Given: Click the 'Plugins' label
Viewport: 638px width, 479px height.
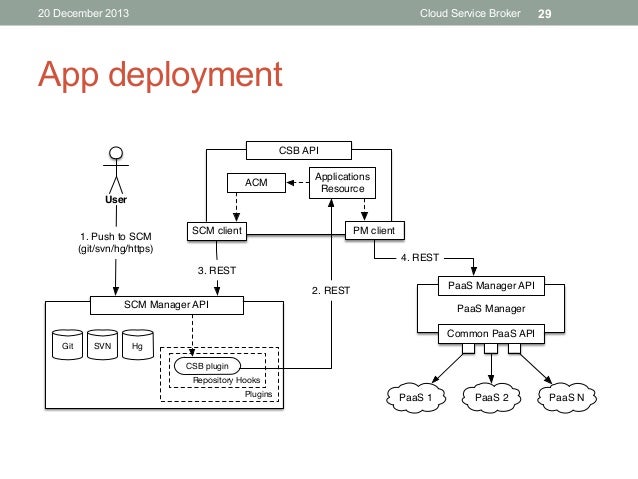Looking at the screenshot, I should [x=258, y=394].
